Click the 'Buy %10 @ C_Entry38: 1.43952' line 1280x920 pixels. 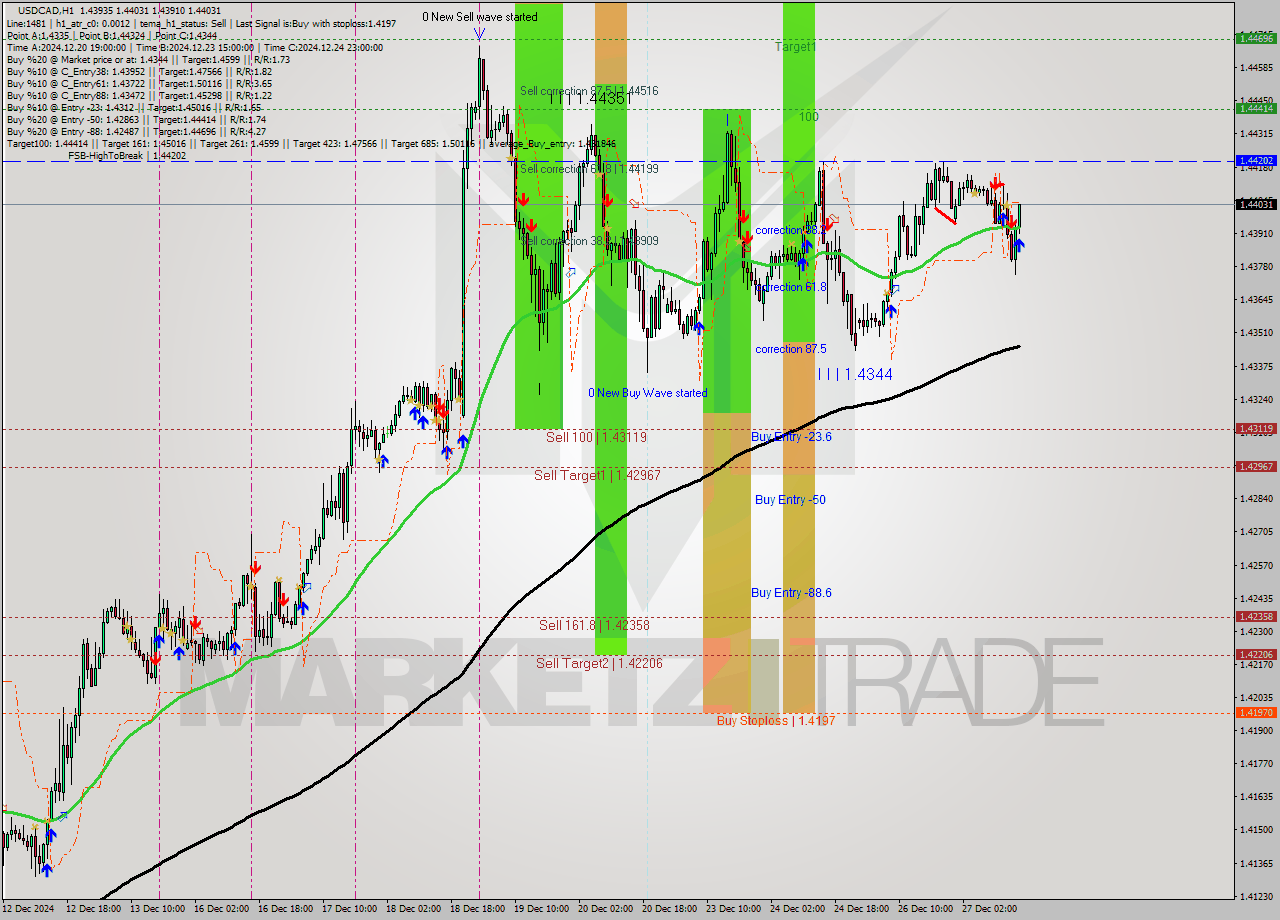click(x=139, y=71)
